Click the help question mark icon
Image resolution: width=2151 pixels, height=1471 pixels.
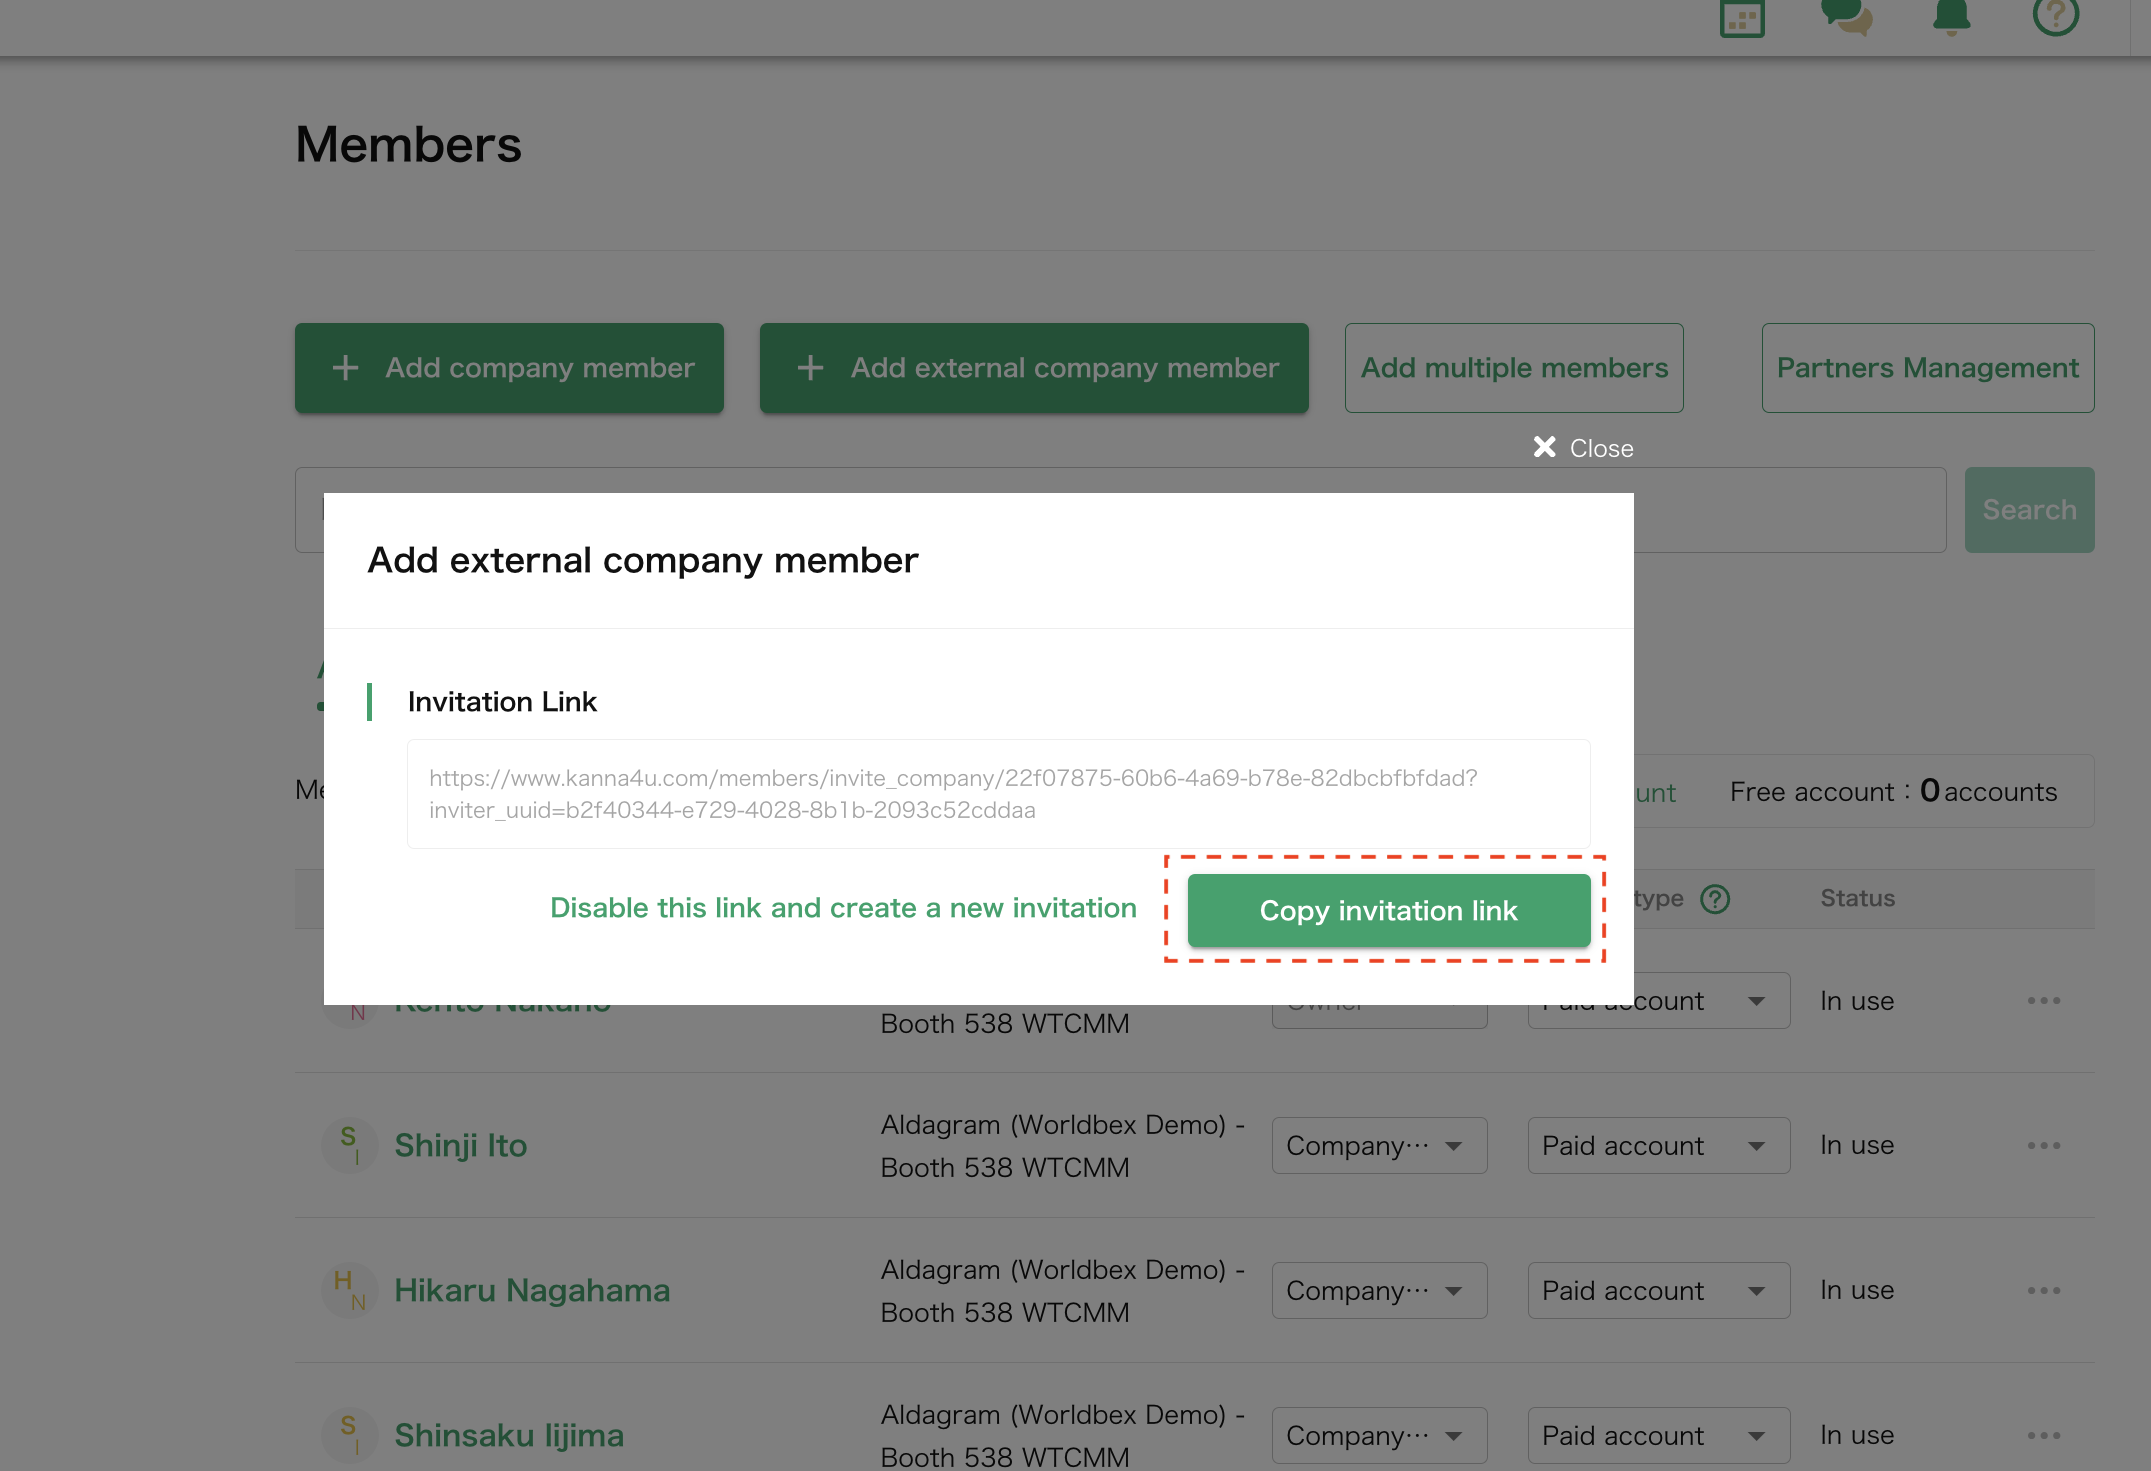(2056, 15)
